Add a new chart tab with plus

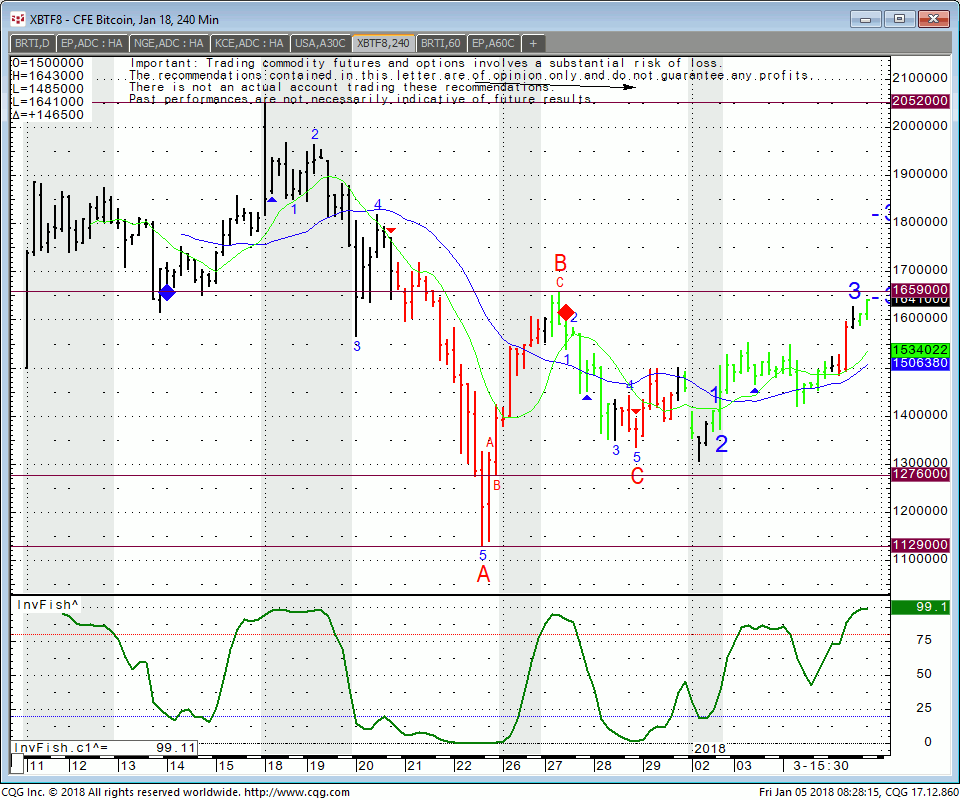[x=533, y=43]
